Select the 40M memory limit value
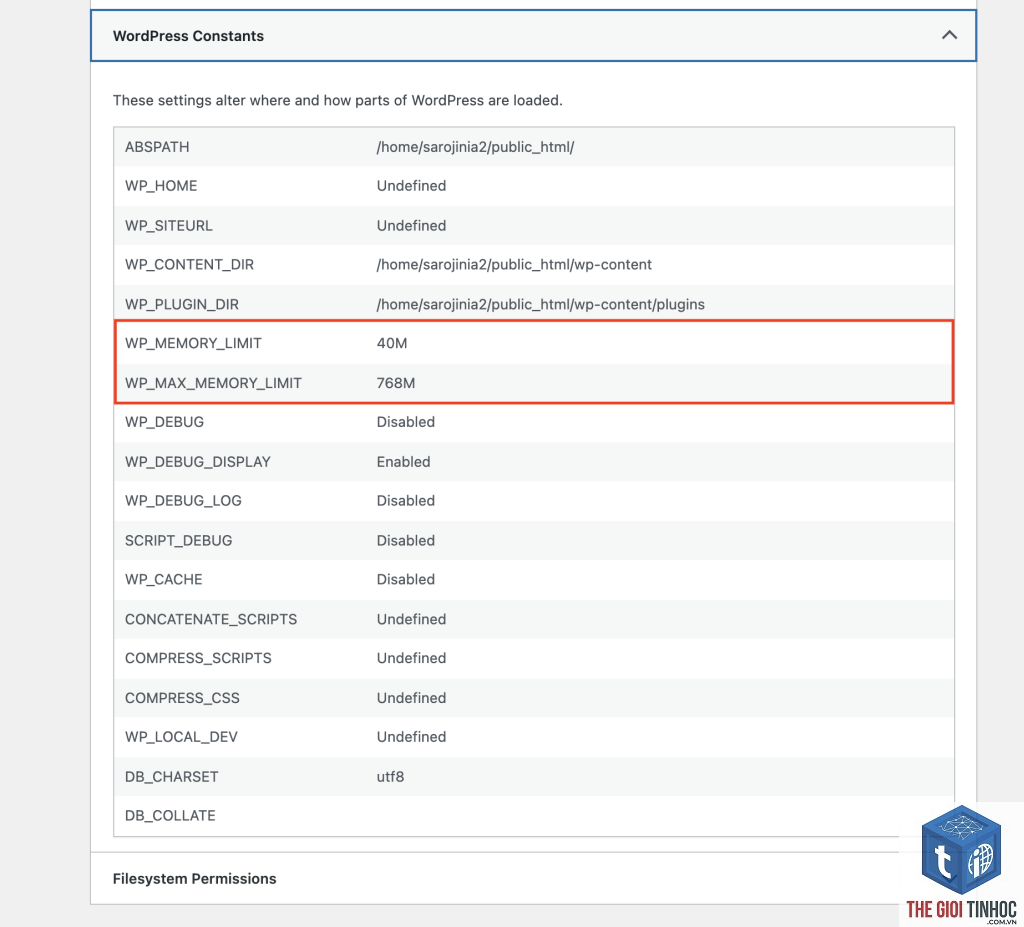1024x927 pixels. click(392, 344)
